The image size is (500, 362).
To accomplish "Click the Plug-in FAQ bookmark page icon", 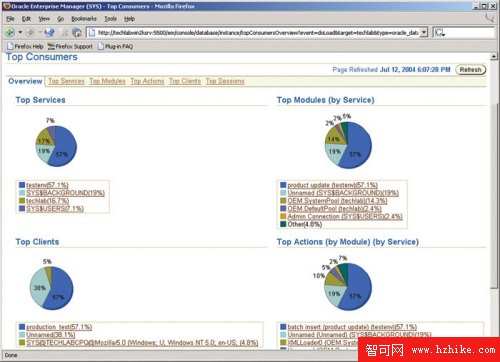I will 101,46.
